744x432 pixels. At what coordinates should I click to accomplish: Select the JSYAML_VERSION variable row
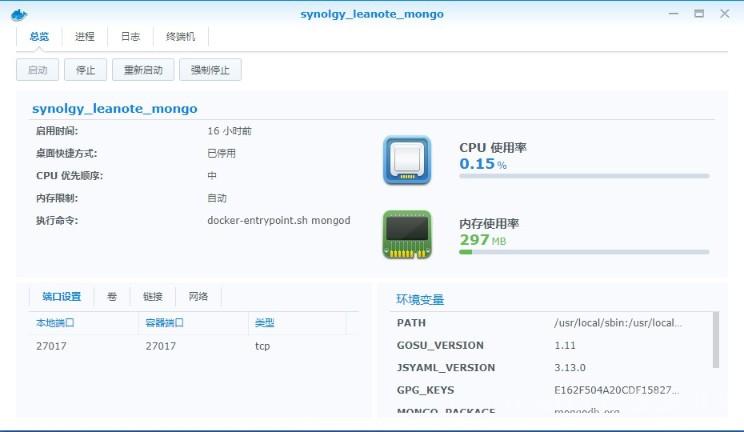550,367
